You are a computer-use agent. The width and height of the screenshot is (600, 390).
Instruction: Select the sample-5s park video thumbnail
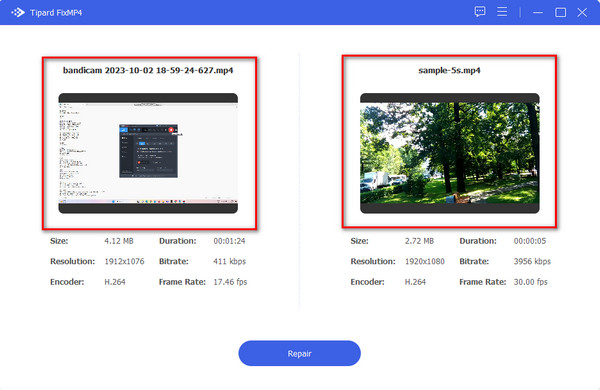450,153
